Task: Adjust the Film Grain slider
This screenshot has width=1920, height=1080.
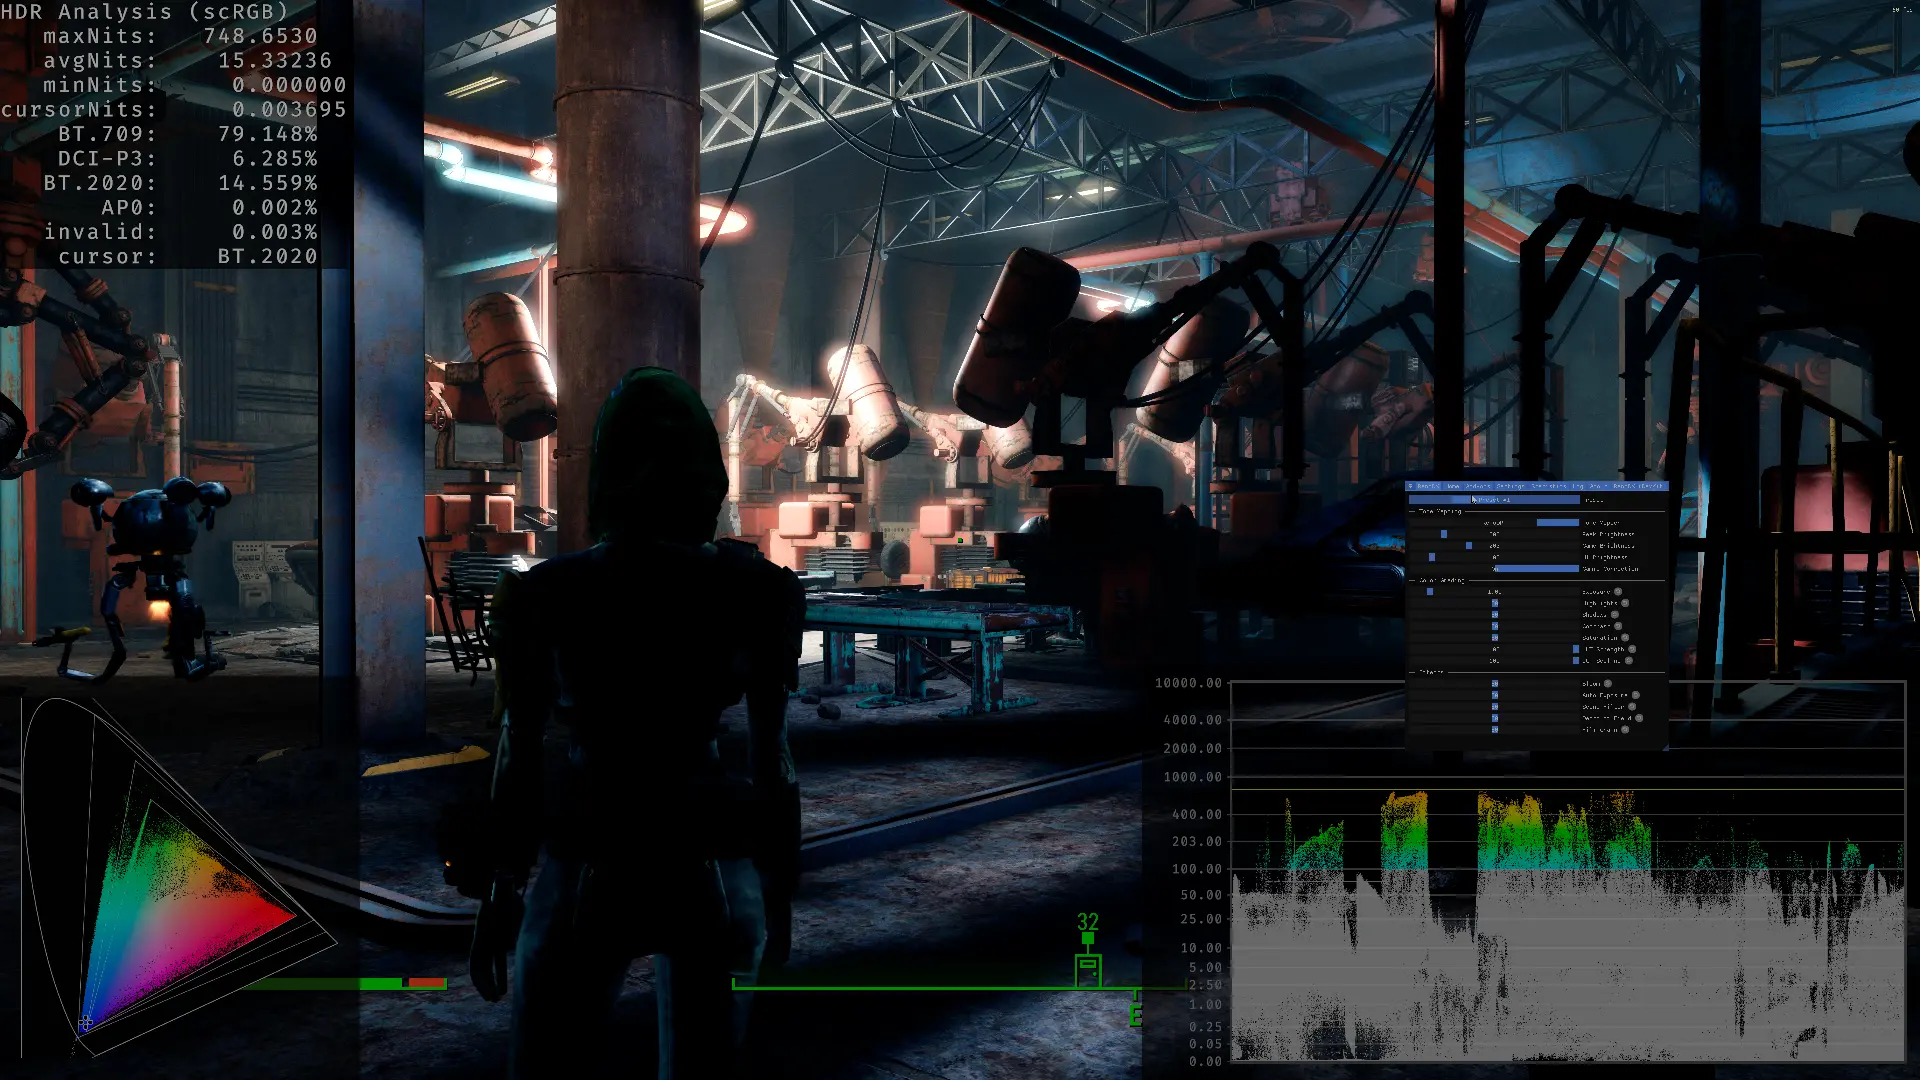Action: coord(1494,730)
